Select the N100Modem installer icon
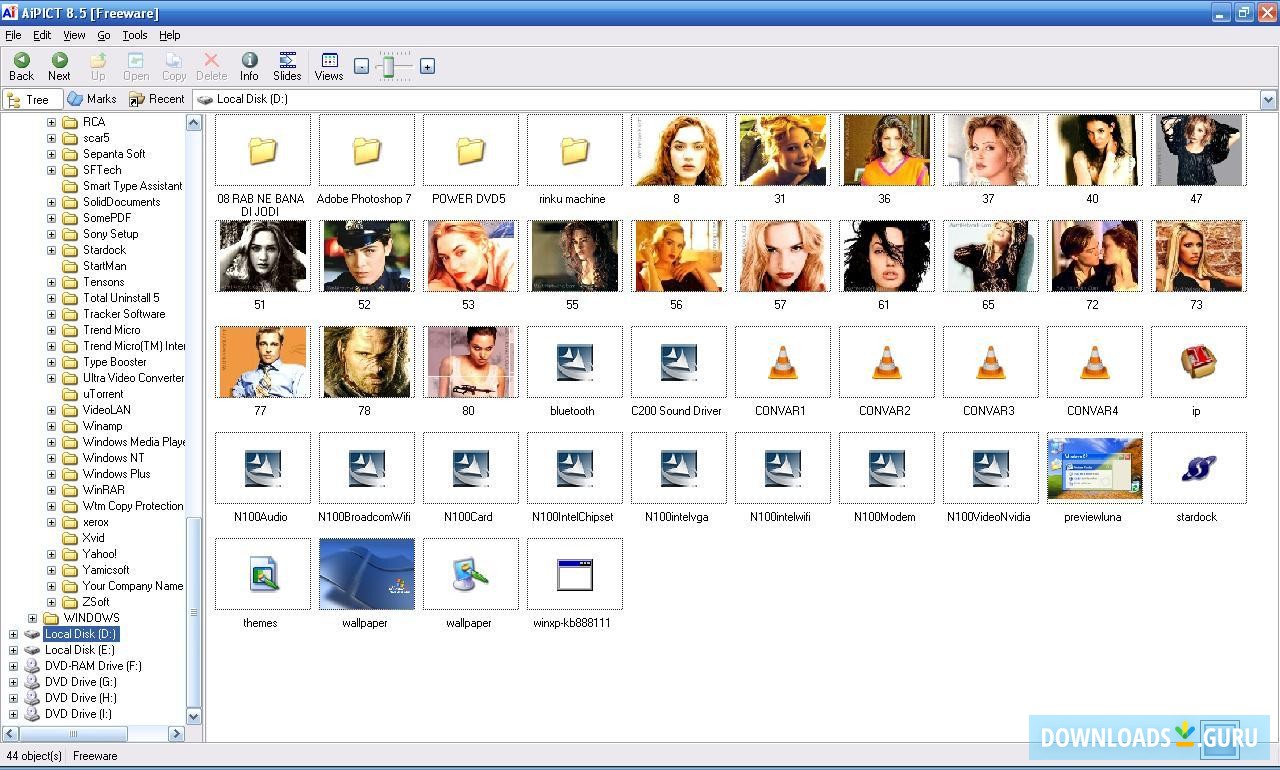This screenshot has height=770, width=1280. tap(886, 468)
